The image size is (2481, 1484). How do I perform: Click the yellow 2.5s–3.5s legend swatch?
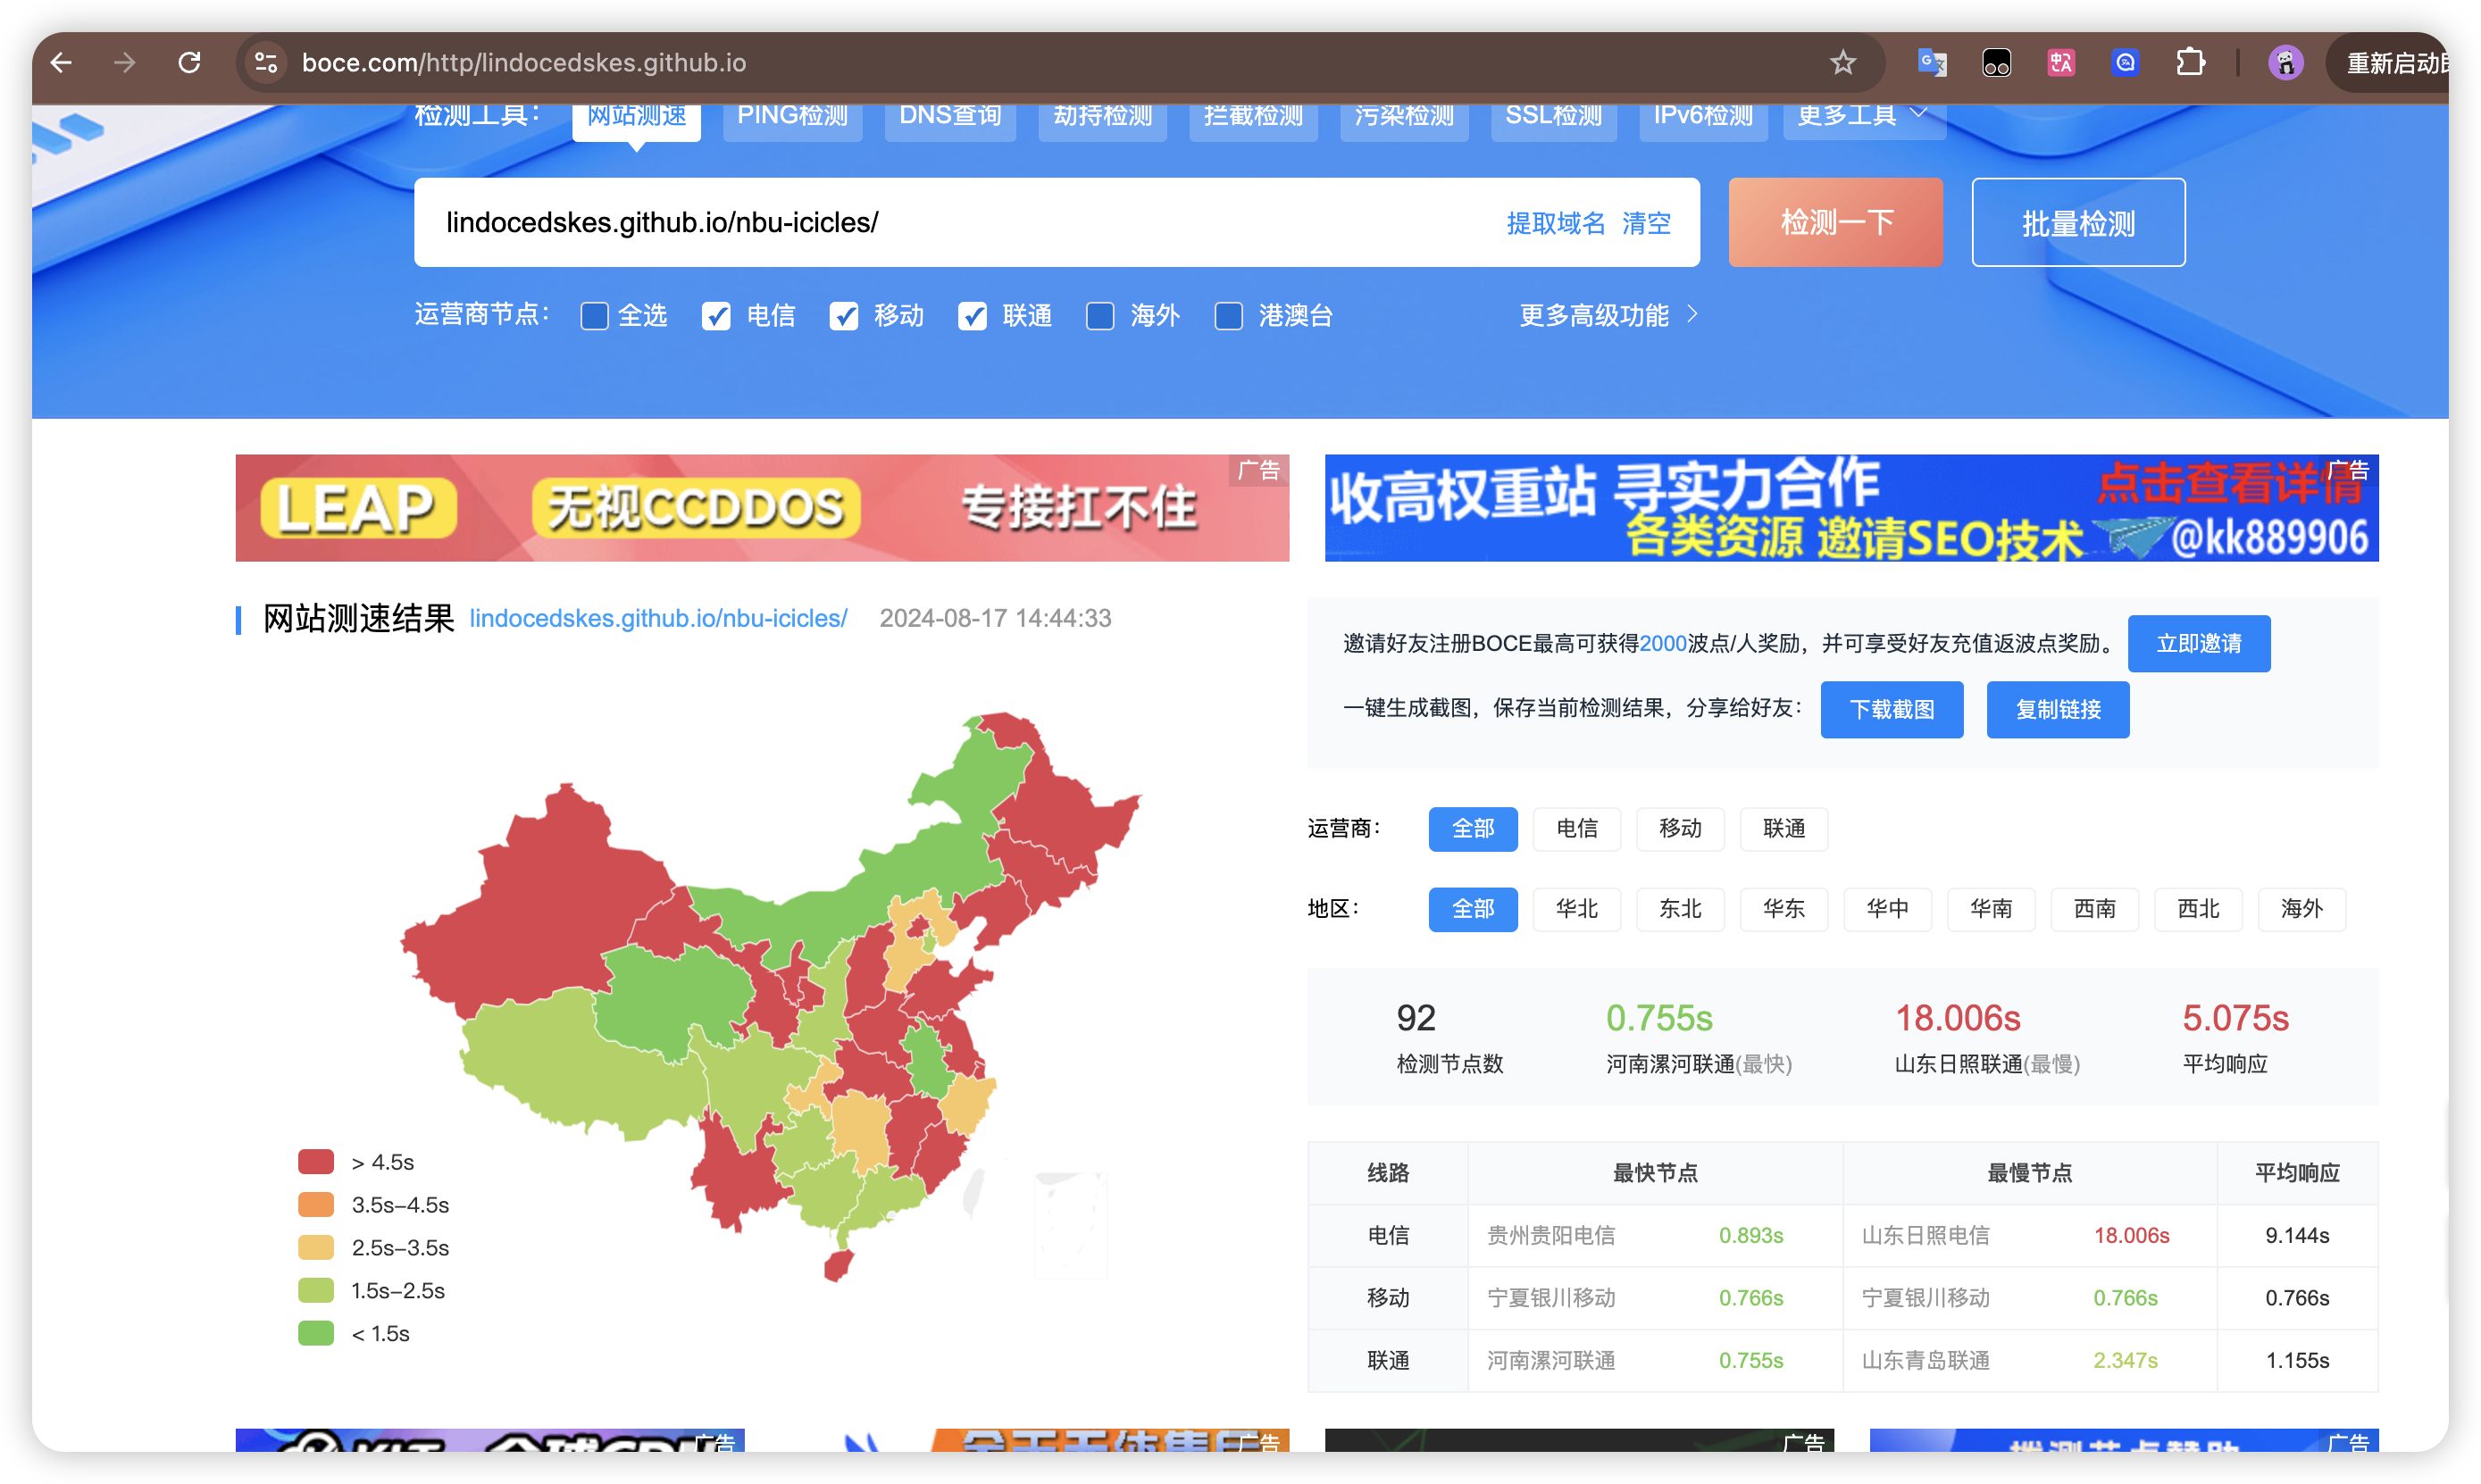[x=316, y=1247]
